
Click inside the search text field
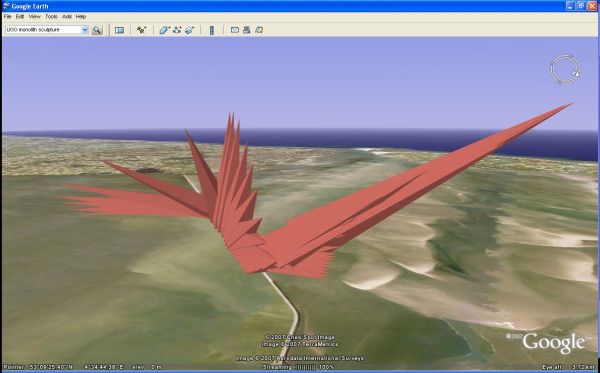(x=43, y=30)
